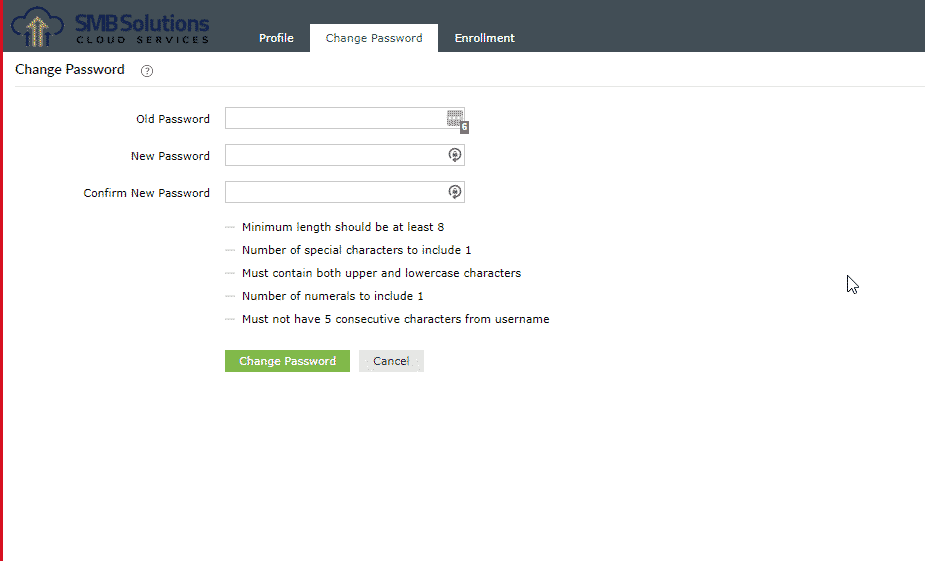This screenshot has height=561, width=925.
Task: Click the generator icon in Confirm New Password
Action: click(454, 192)
